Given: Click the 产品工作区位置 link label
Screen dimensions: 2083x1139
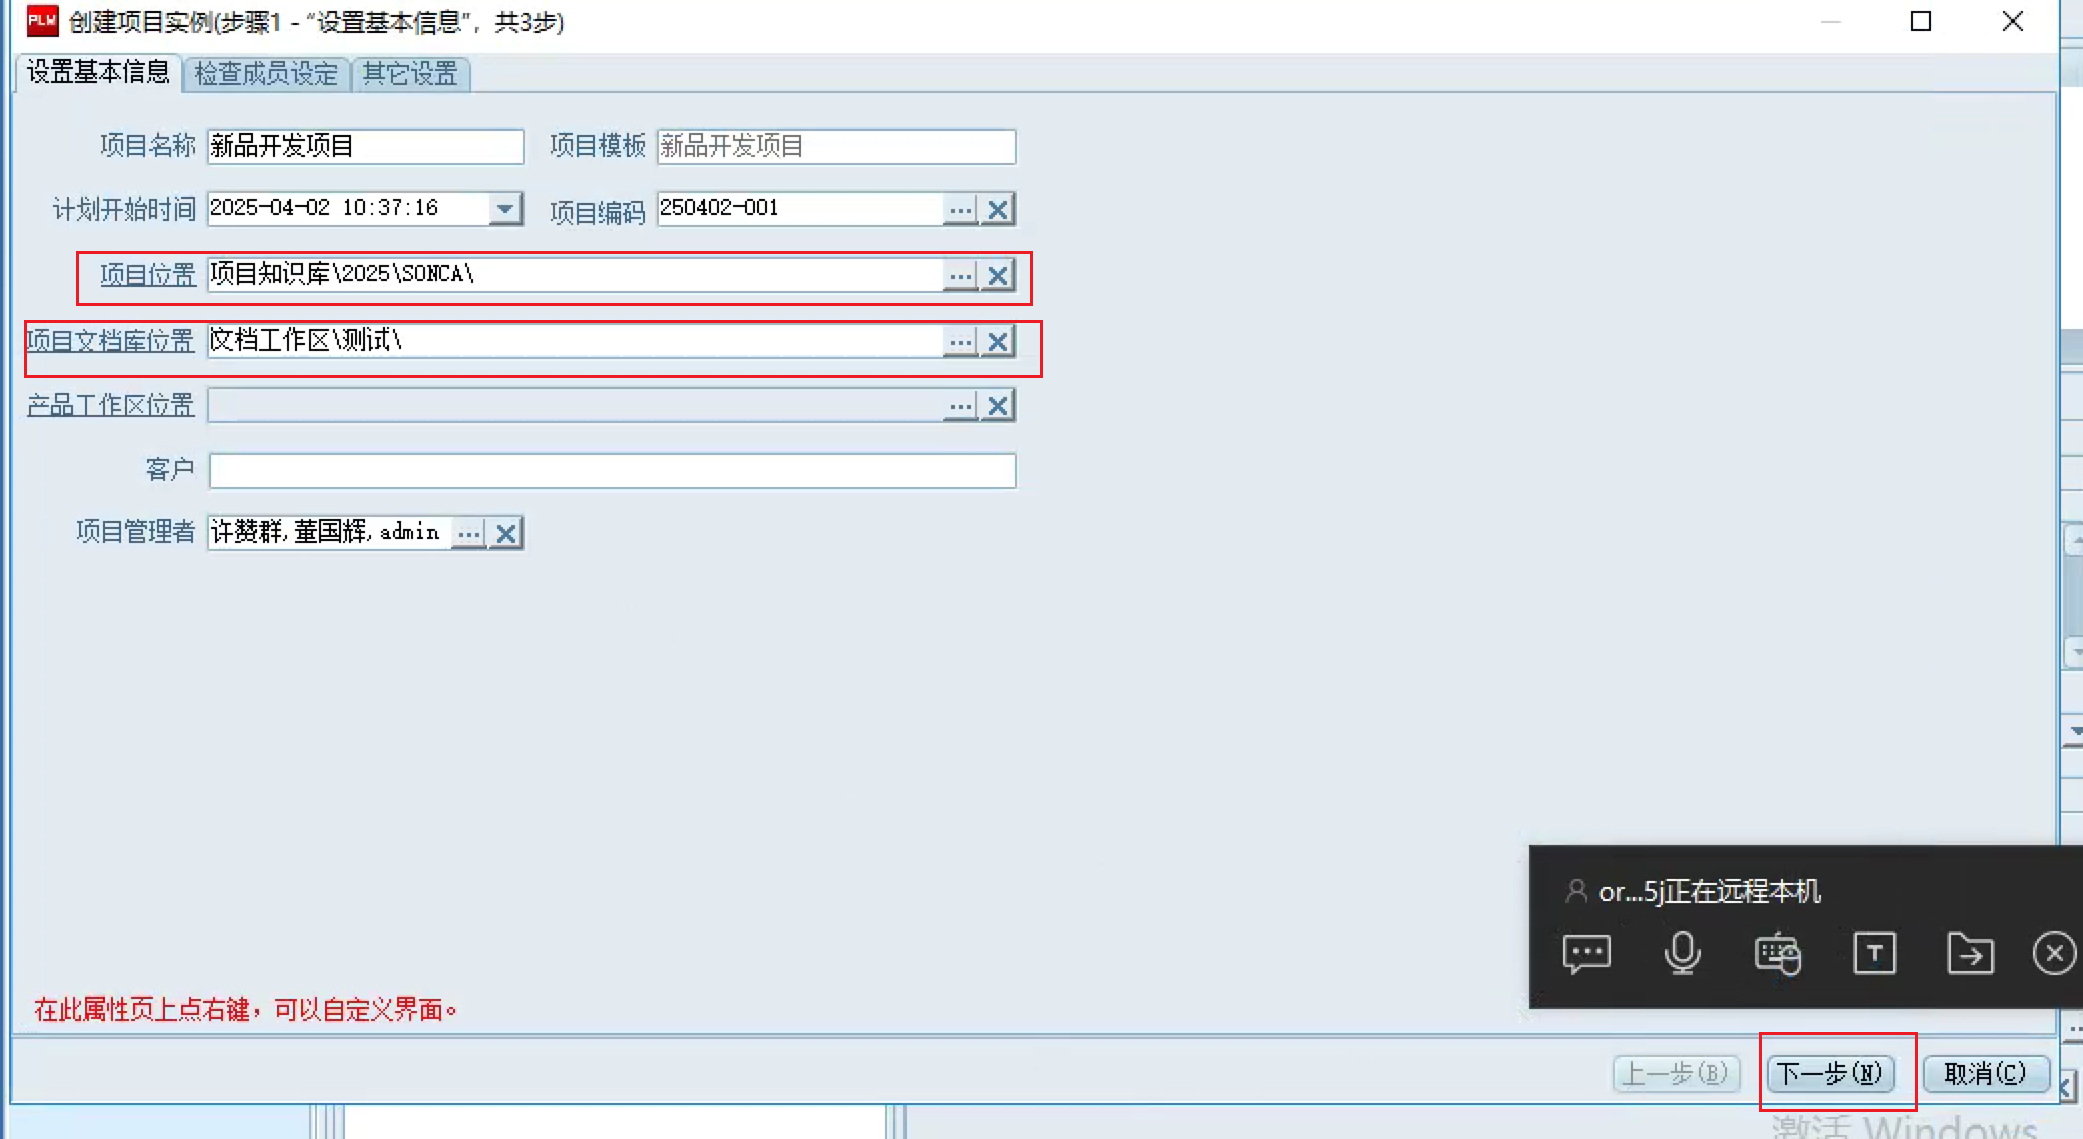Looking at the screenshot, I should point(110,405).
